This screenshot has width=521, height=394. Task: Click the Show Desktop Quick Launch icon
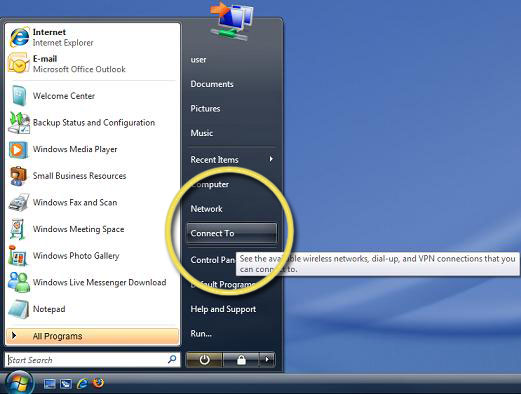(50, 384)
